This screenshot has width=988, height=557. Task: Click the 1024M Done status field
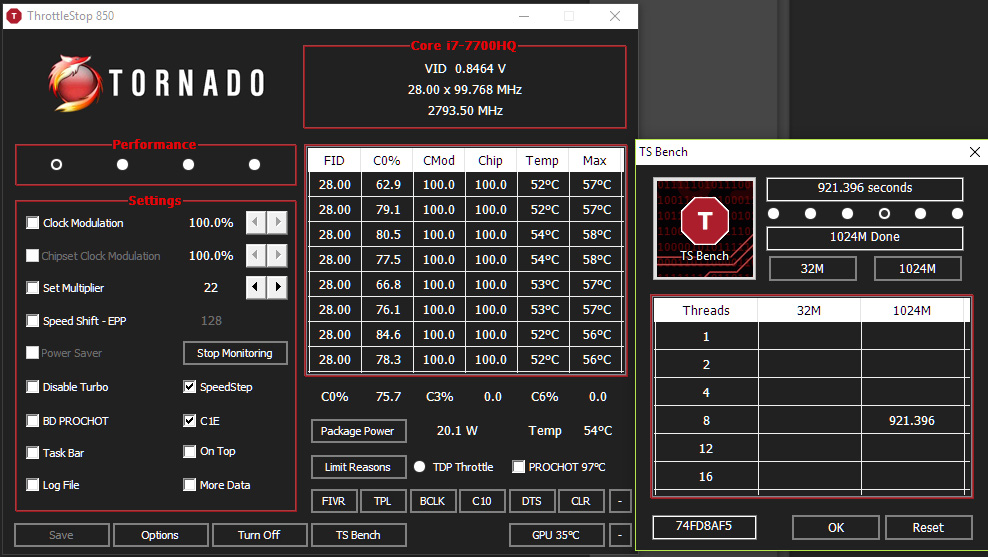point(864,238)
